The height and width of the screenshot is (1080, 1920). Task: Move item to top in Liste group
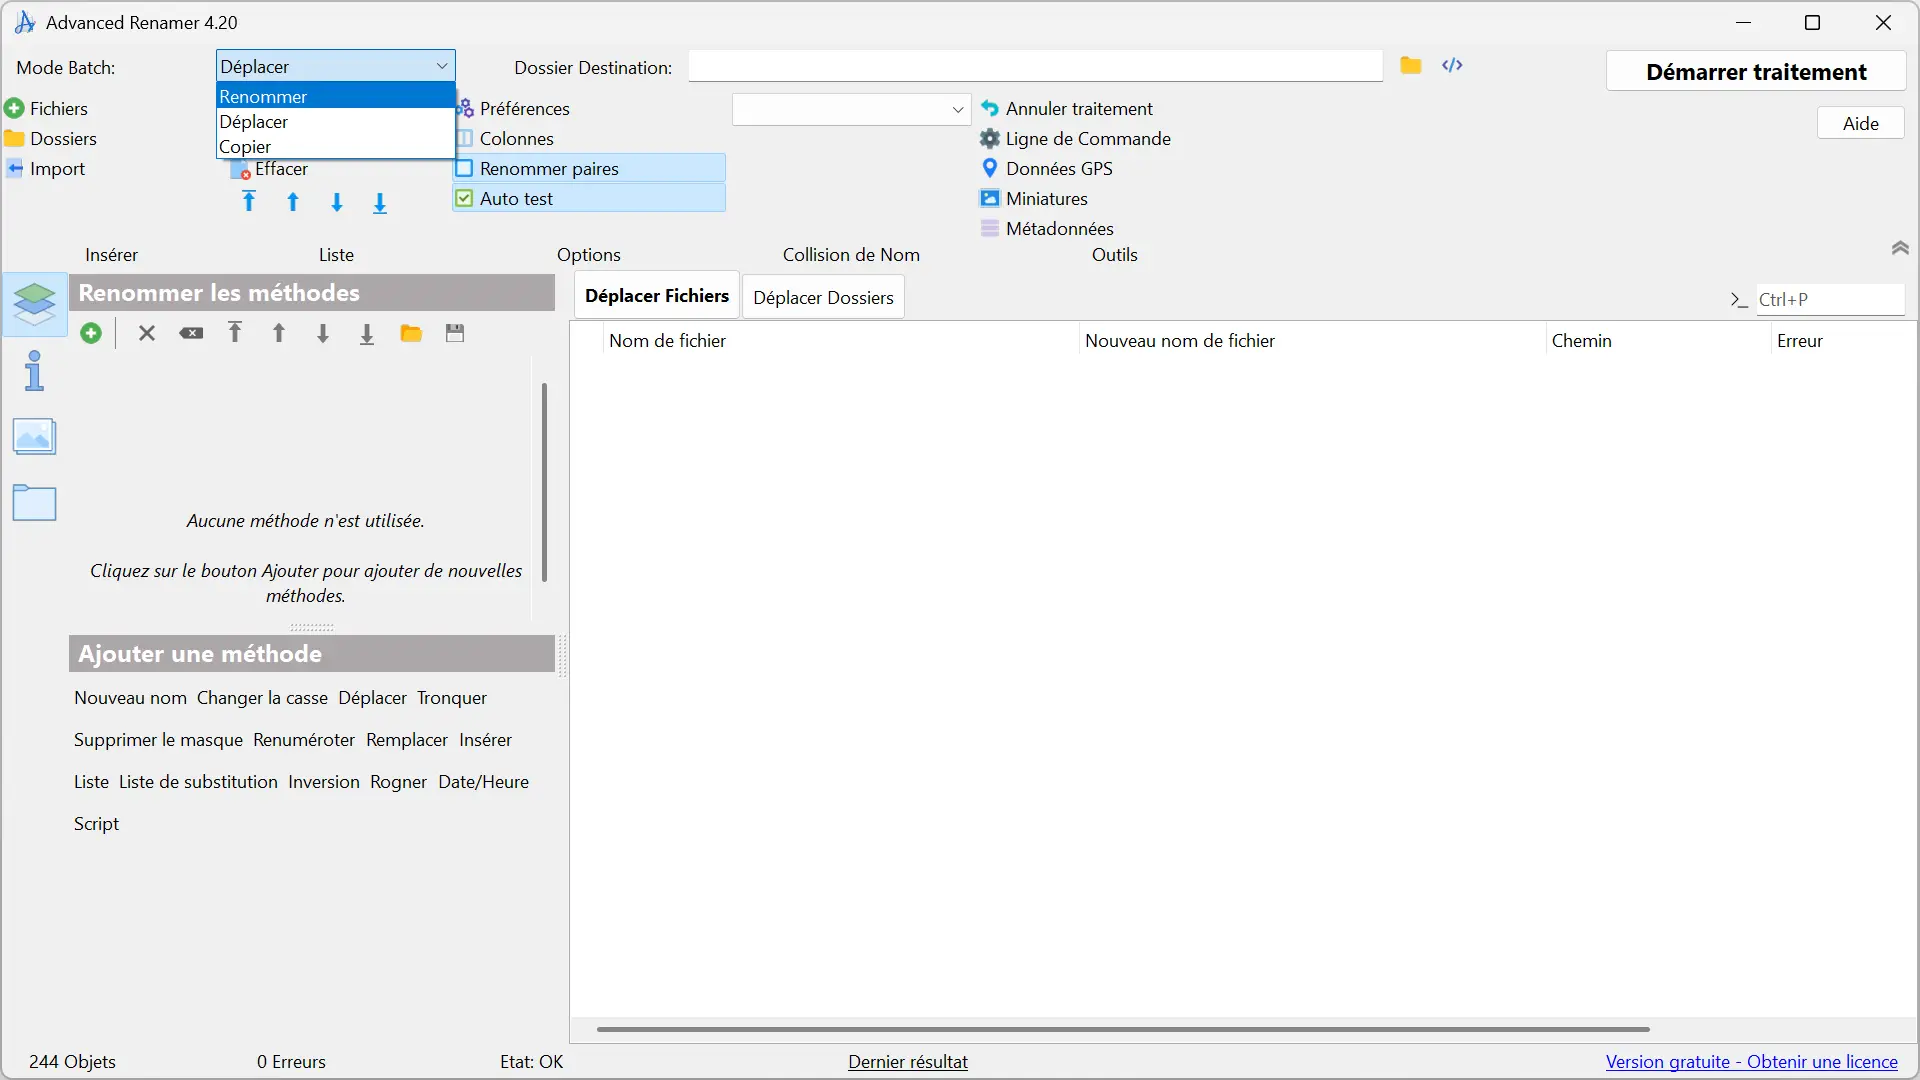click(249, 202)
